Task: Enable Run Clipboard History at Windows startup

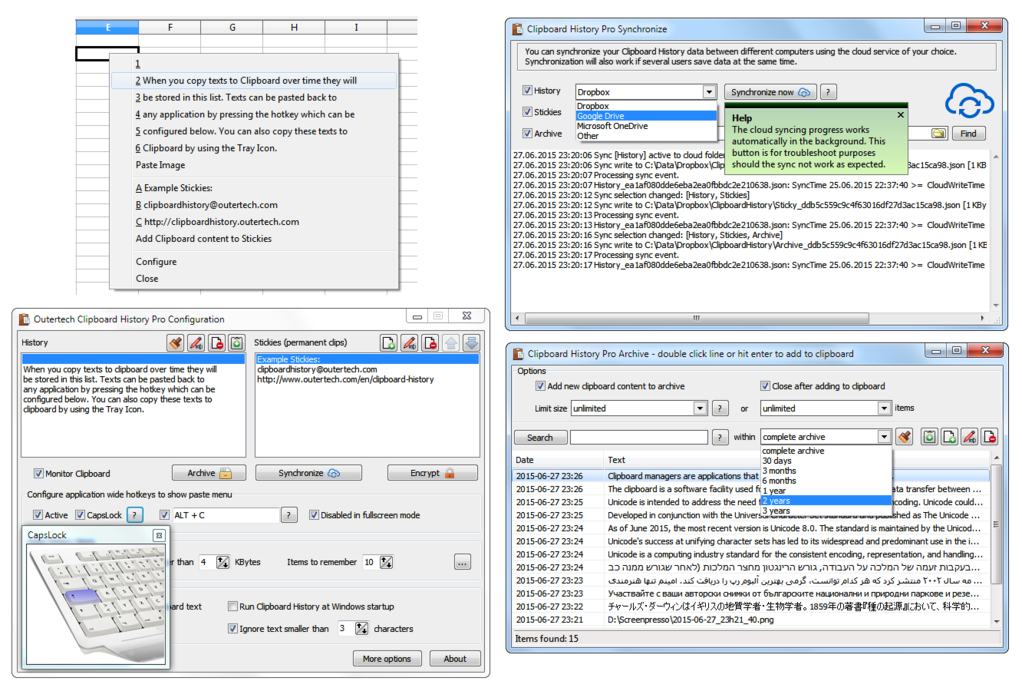Action: (x=233, y=606)
